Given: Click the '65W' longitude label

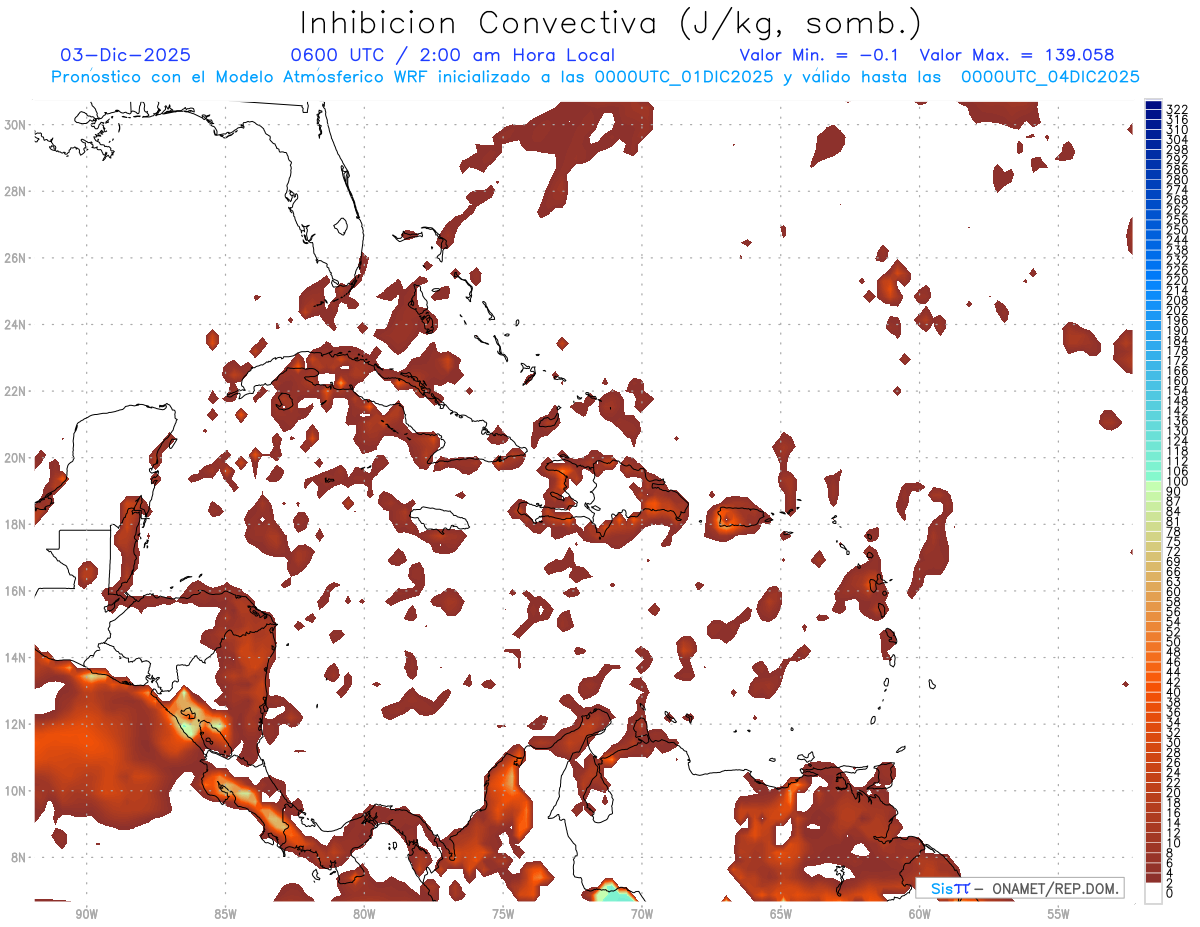Looking at the screenshot, I should click(781, 914).
